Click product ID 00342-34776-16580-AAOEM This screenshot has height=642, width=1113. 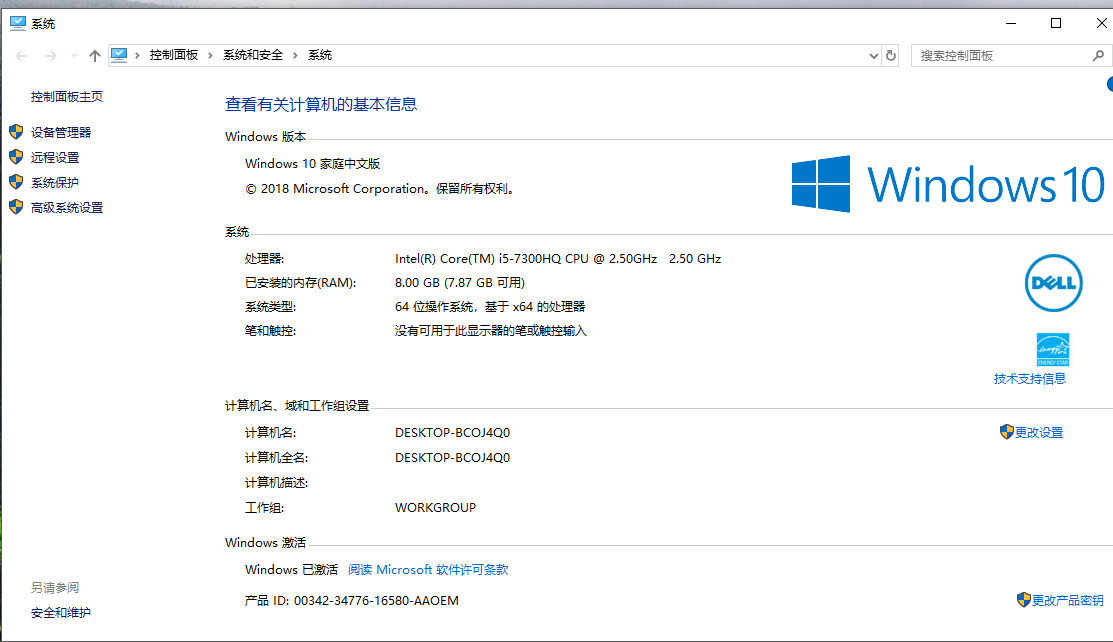pyautogui.click(x=376, y=601)
